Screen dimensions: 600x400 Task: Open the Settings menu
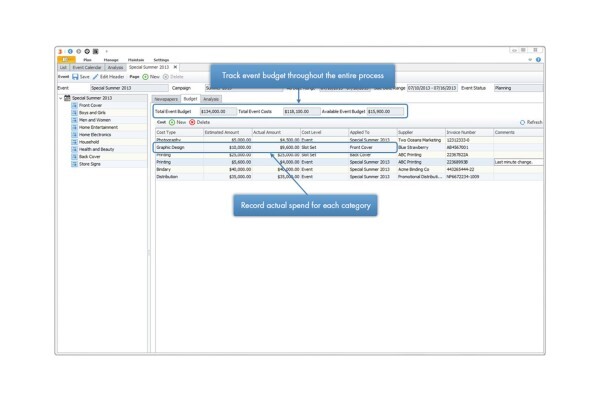click(x=161, y=60)
